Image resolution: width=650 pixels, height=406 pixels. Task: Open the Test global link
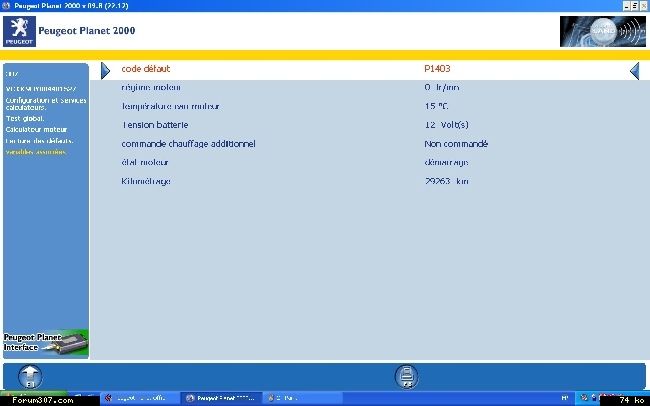25,118
